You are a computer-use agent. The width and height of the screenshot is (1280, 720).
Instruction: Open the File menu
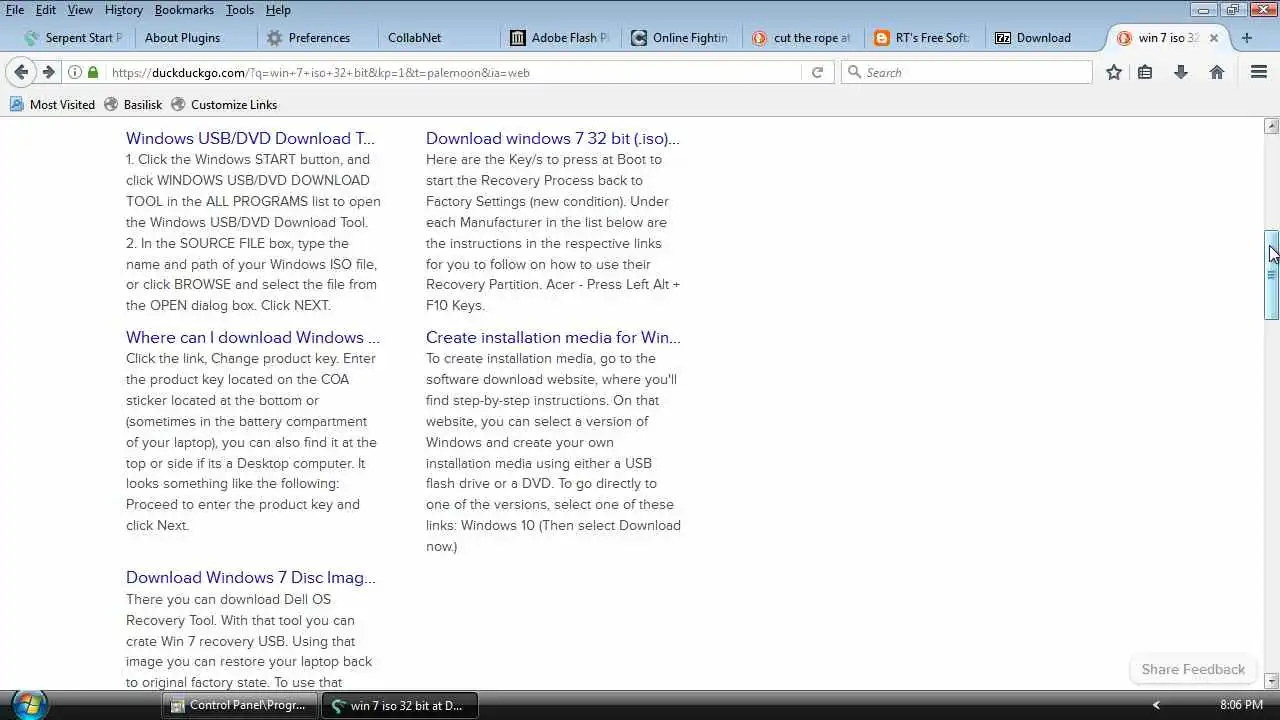pyautogui.click(x=15, y=10)
